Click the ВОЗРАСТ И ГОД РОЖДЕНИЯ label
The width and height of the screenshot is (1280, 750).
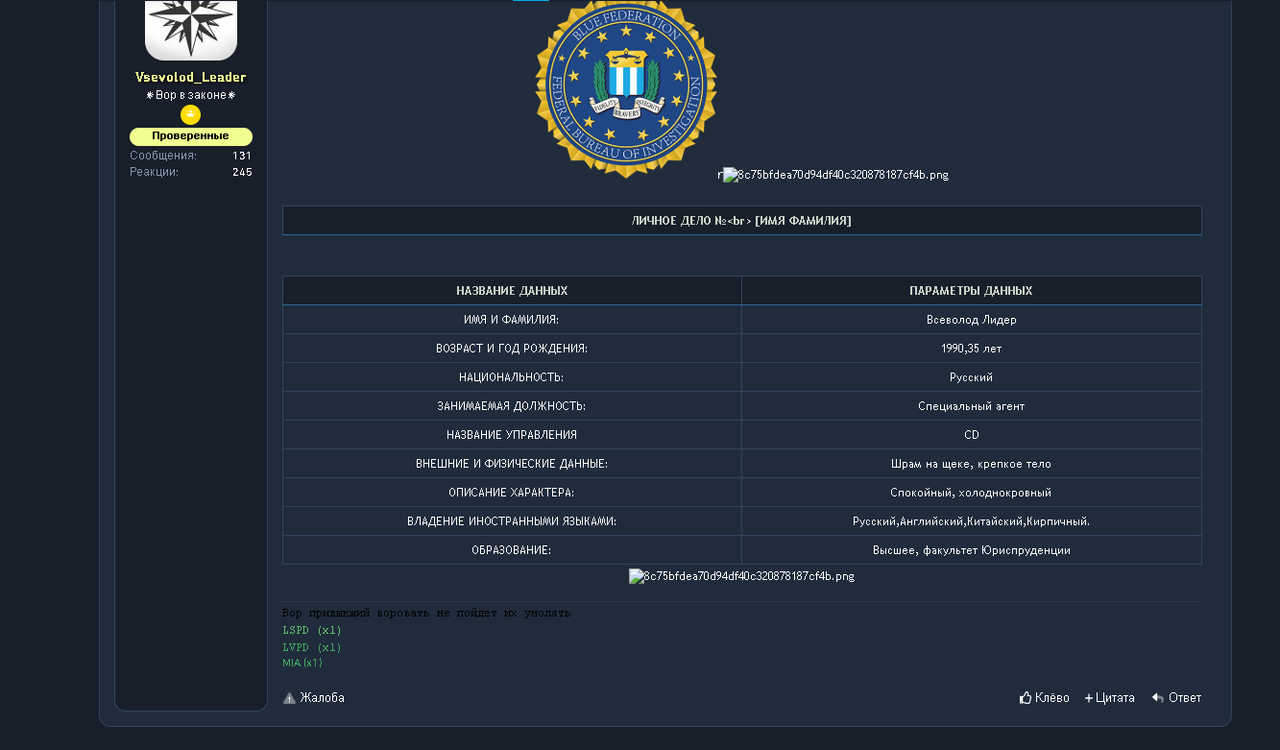512,349
